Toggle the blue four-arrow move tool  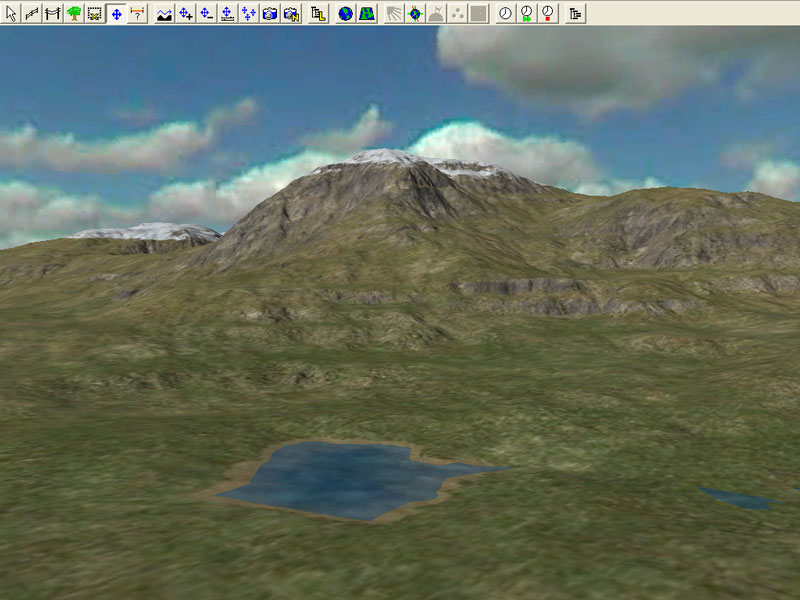coord(116,14)
